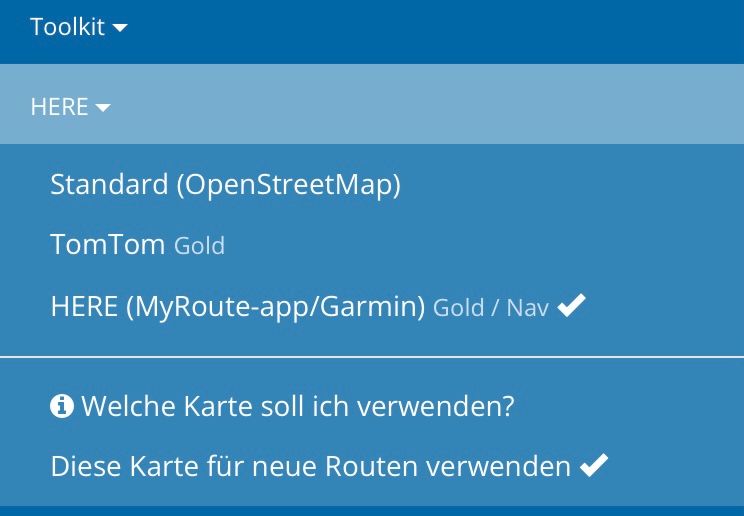Click the info icon beside Welche Karte

coord(62,406)
